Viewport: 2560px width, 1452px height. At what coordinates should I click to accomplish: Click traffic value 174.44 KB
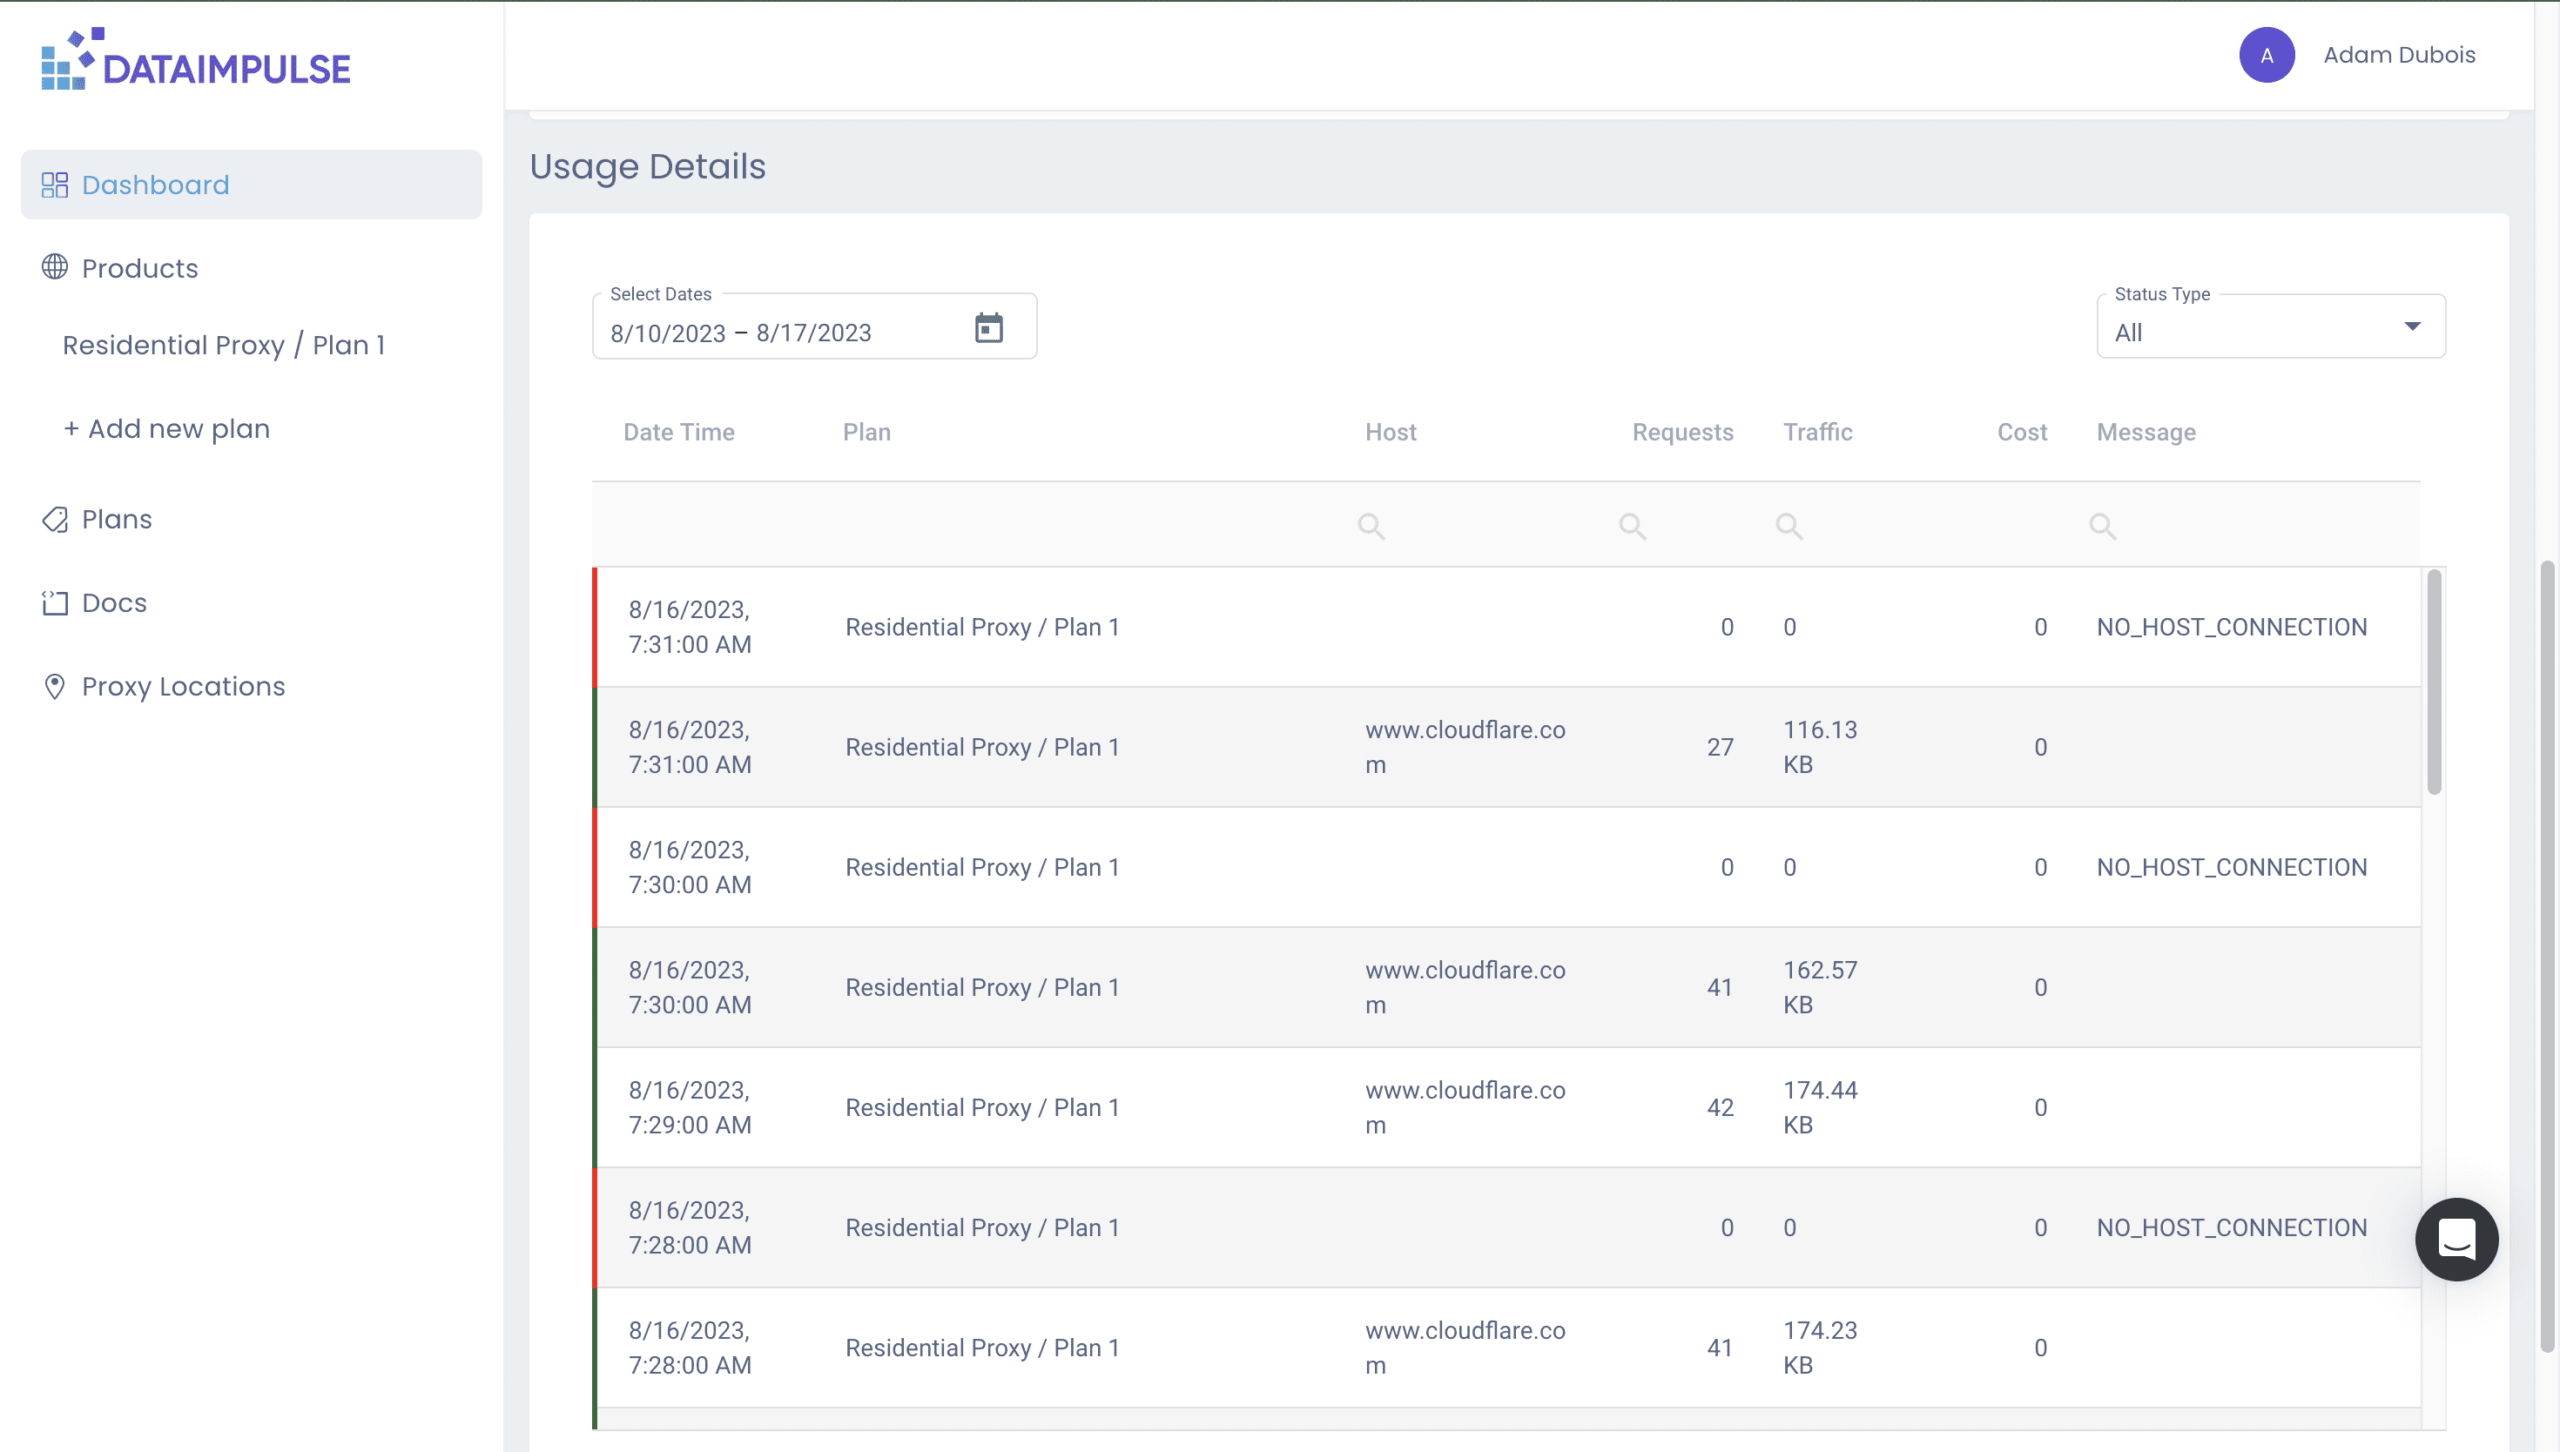coord(1820,1107)
